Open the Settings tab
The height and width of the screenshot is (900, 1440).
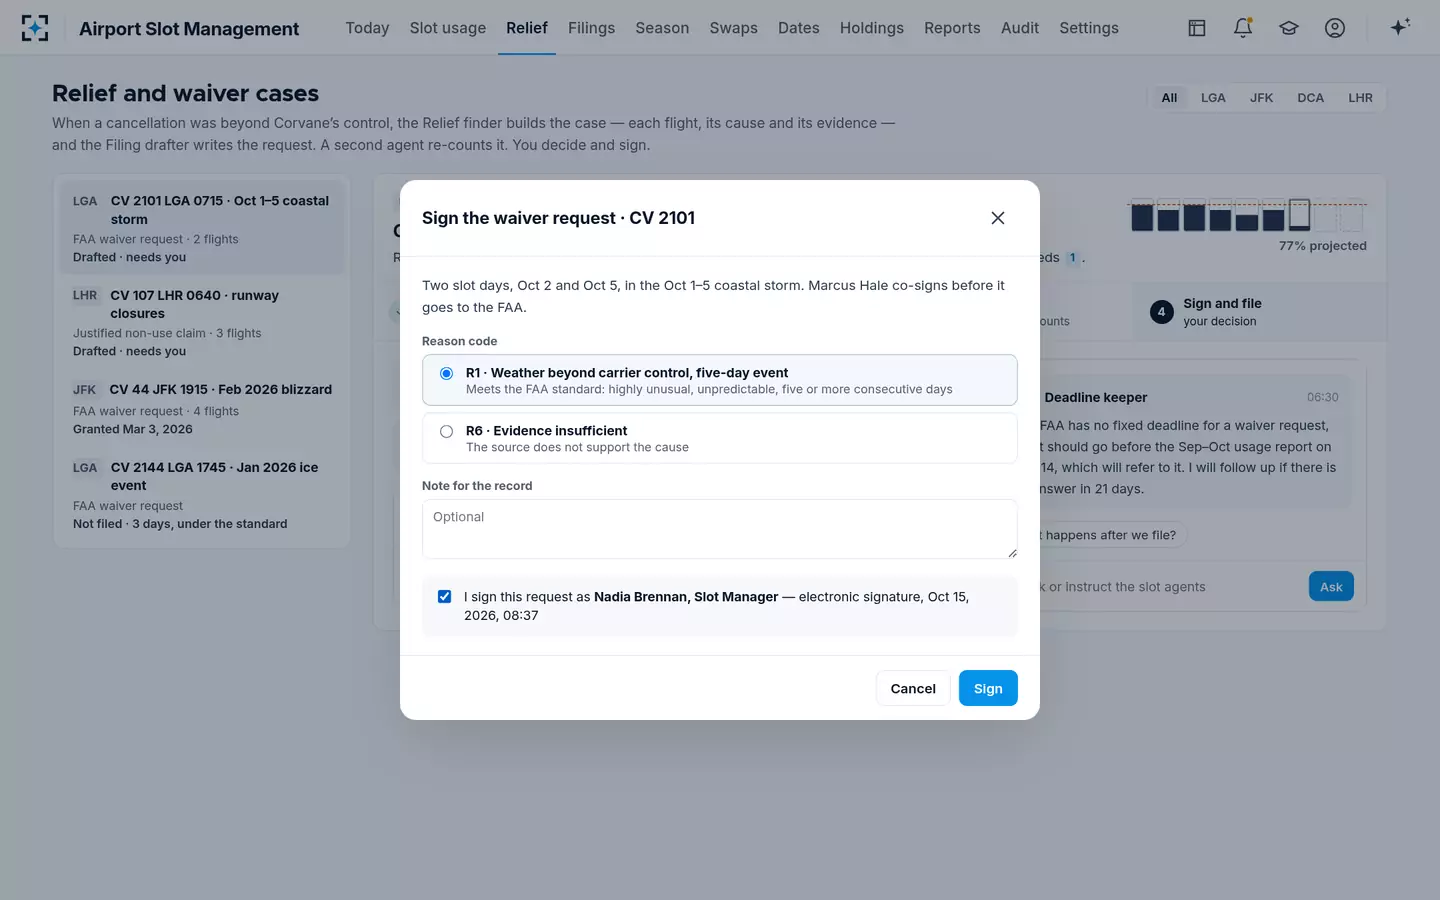[1089, 28]
